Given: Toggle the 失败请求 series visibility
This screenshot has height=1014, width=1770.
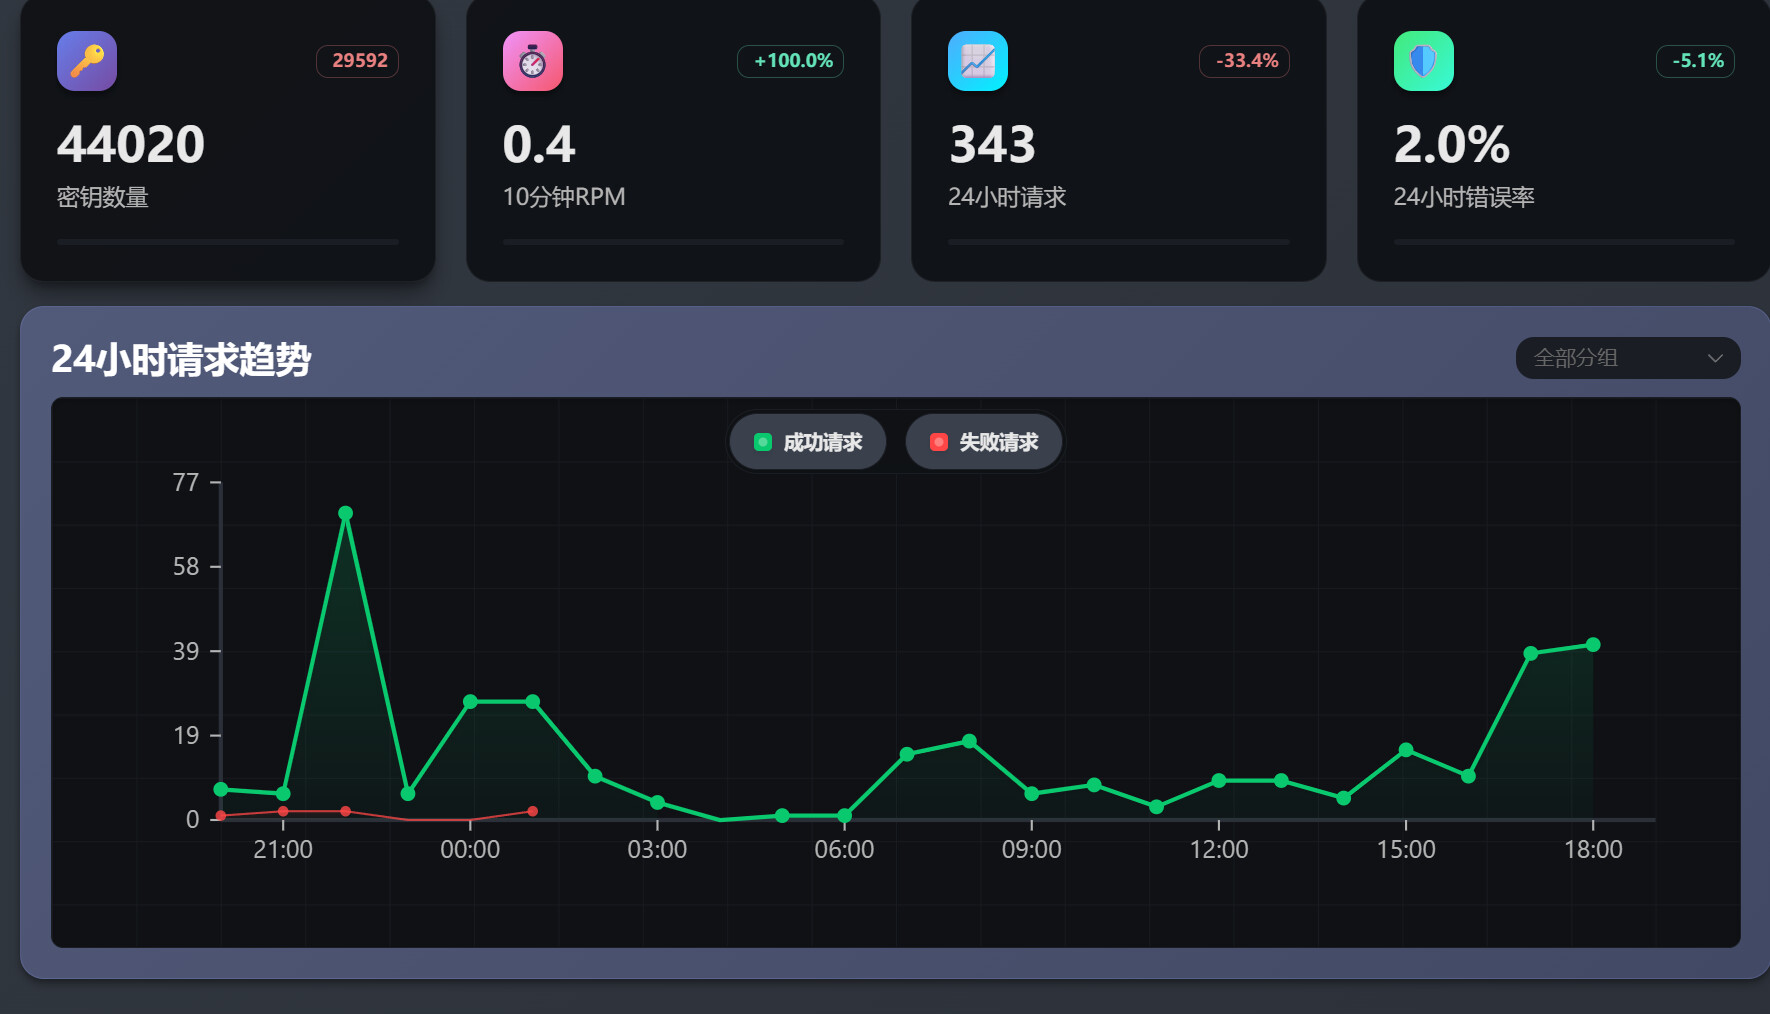Looking at the screenshot, I should tap(984, 442).
